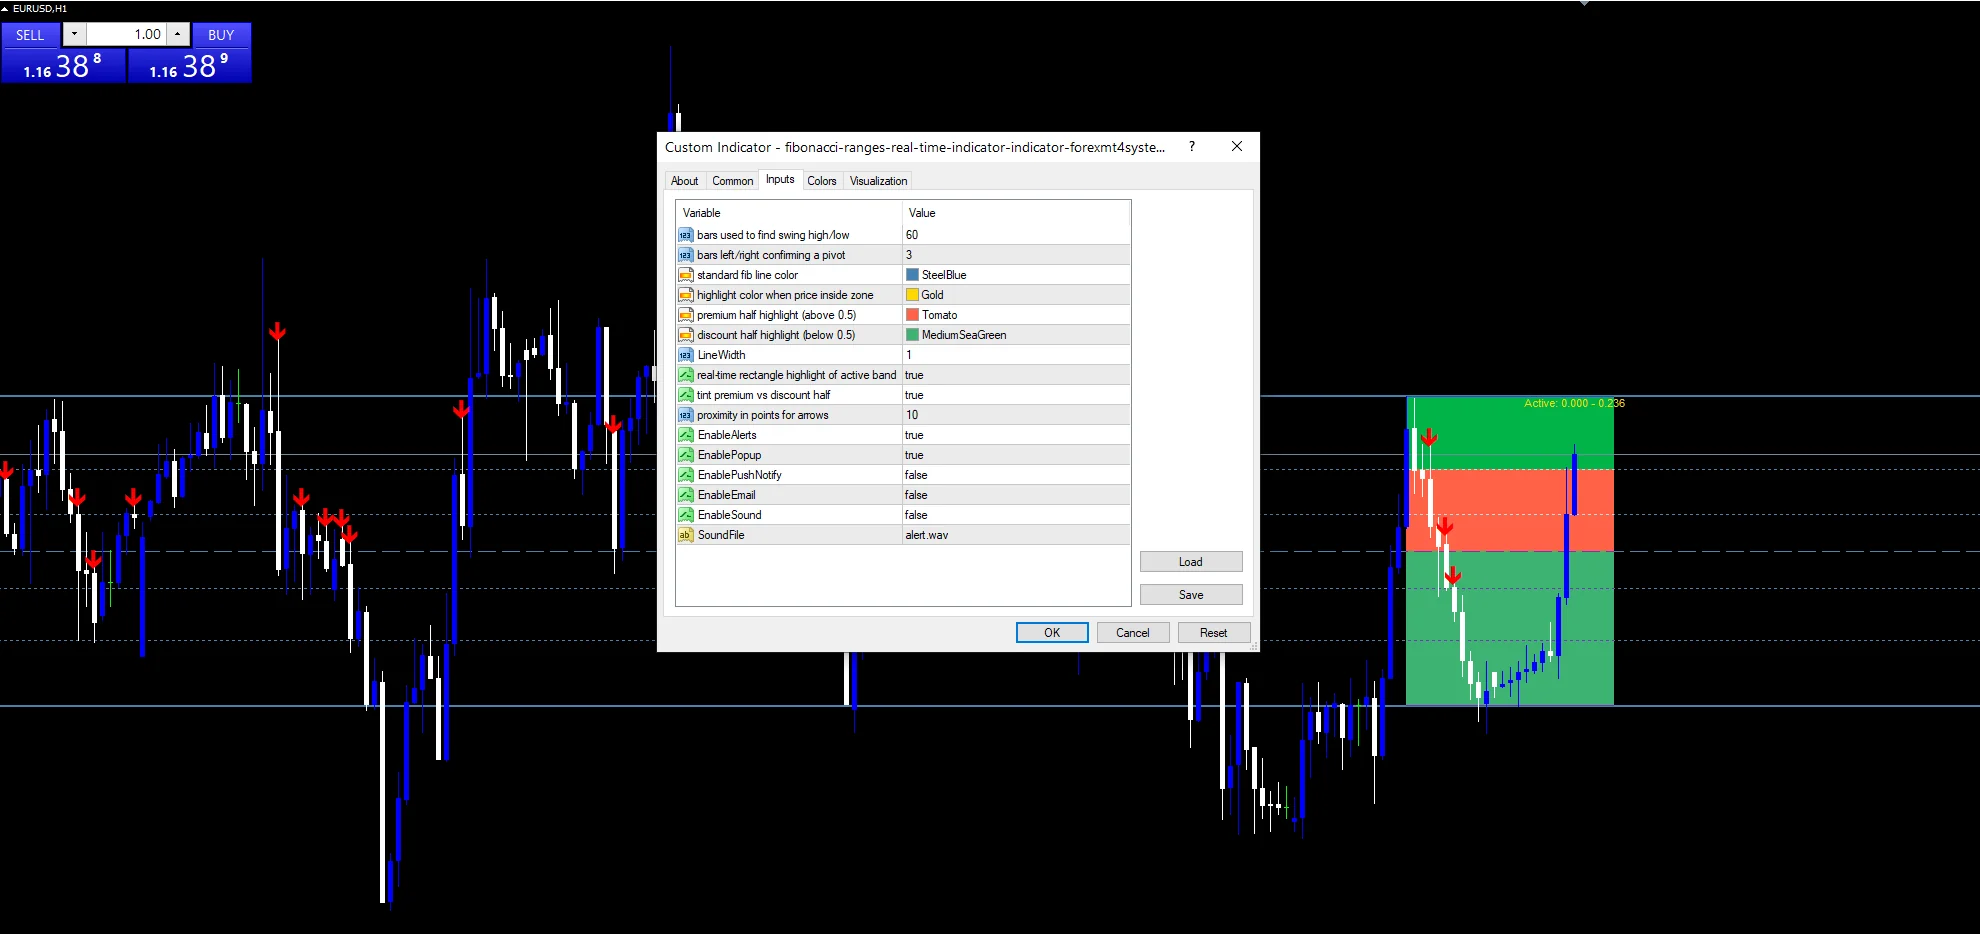Click the help question mark in dialog title
Screen dimensions: 1980x934
tap(1192, 146)
